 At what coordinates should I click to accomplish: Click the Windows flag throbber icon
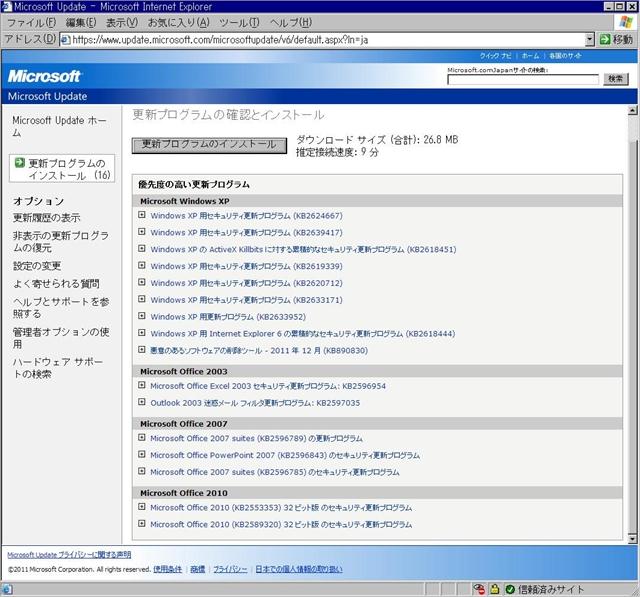pos(625,22)
